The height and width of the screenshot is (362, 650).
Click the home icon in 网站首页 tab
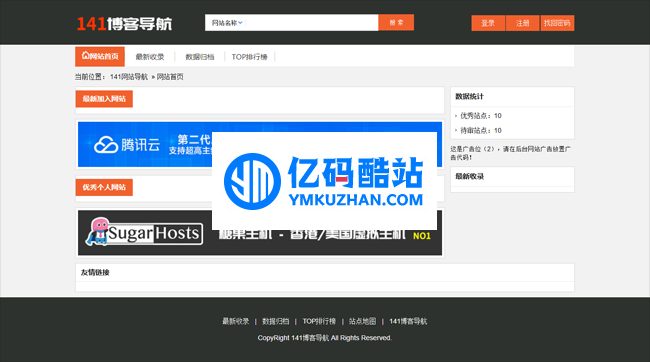[85, 56]
